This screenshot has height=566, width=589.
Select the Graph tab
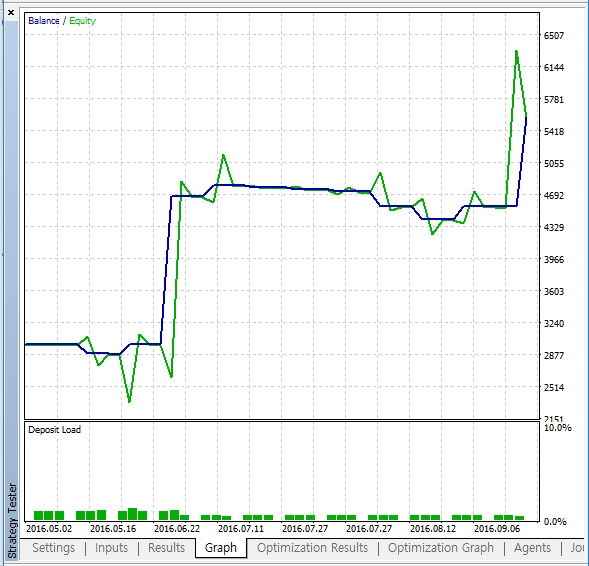tap(221, 548)
